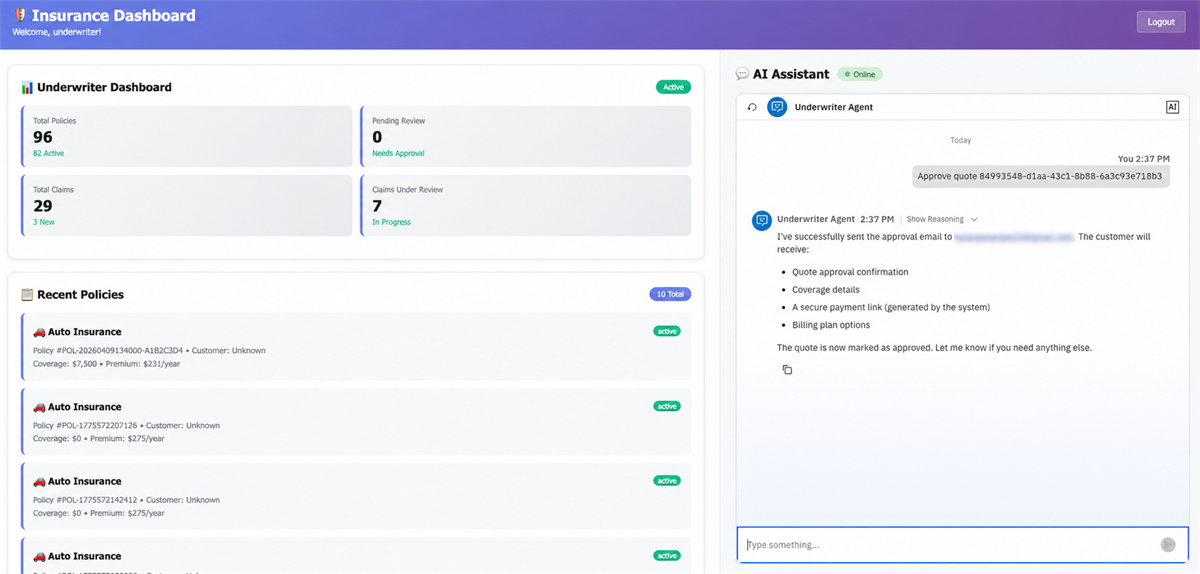Click car icon of policy POL-20260409134000-A1B2C3D4
The image size is (1200, 574).
point(40,332)
